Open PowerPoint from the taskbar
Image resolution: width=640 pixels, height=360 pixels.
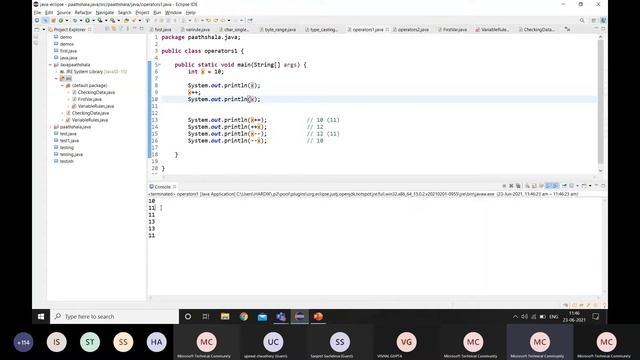click(318, 316)
